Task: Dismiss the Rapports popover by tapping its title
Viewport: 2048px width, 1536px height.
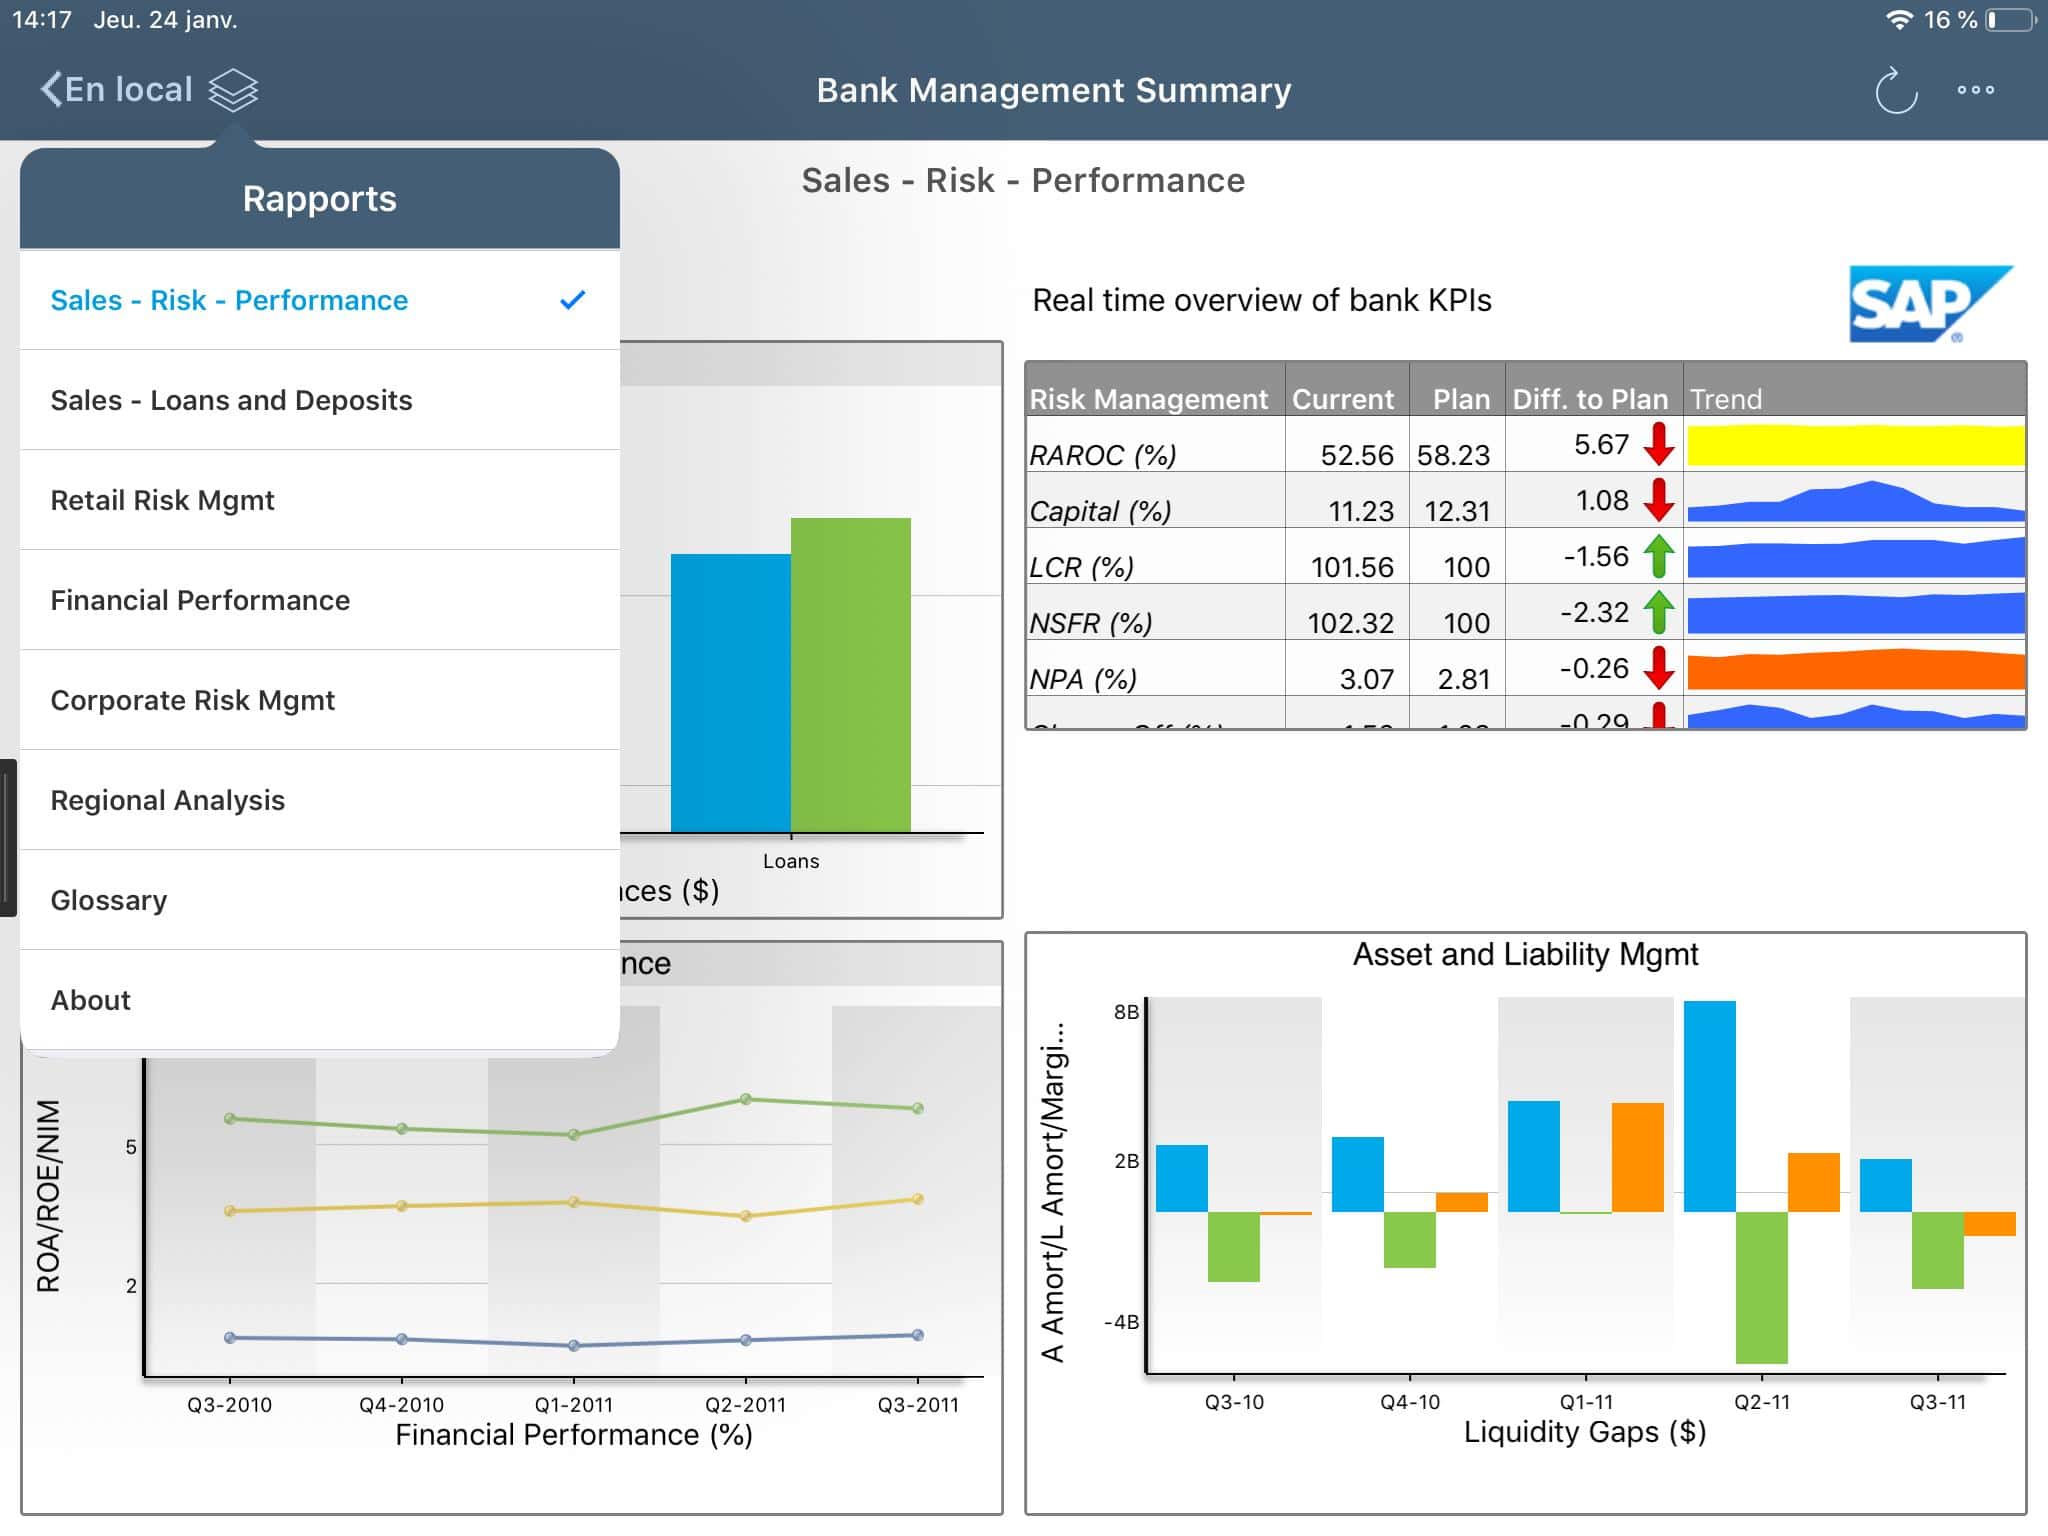Action: coord(318,198)
